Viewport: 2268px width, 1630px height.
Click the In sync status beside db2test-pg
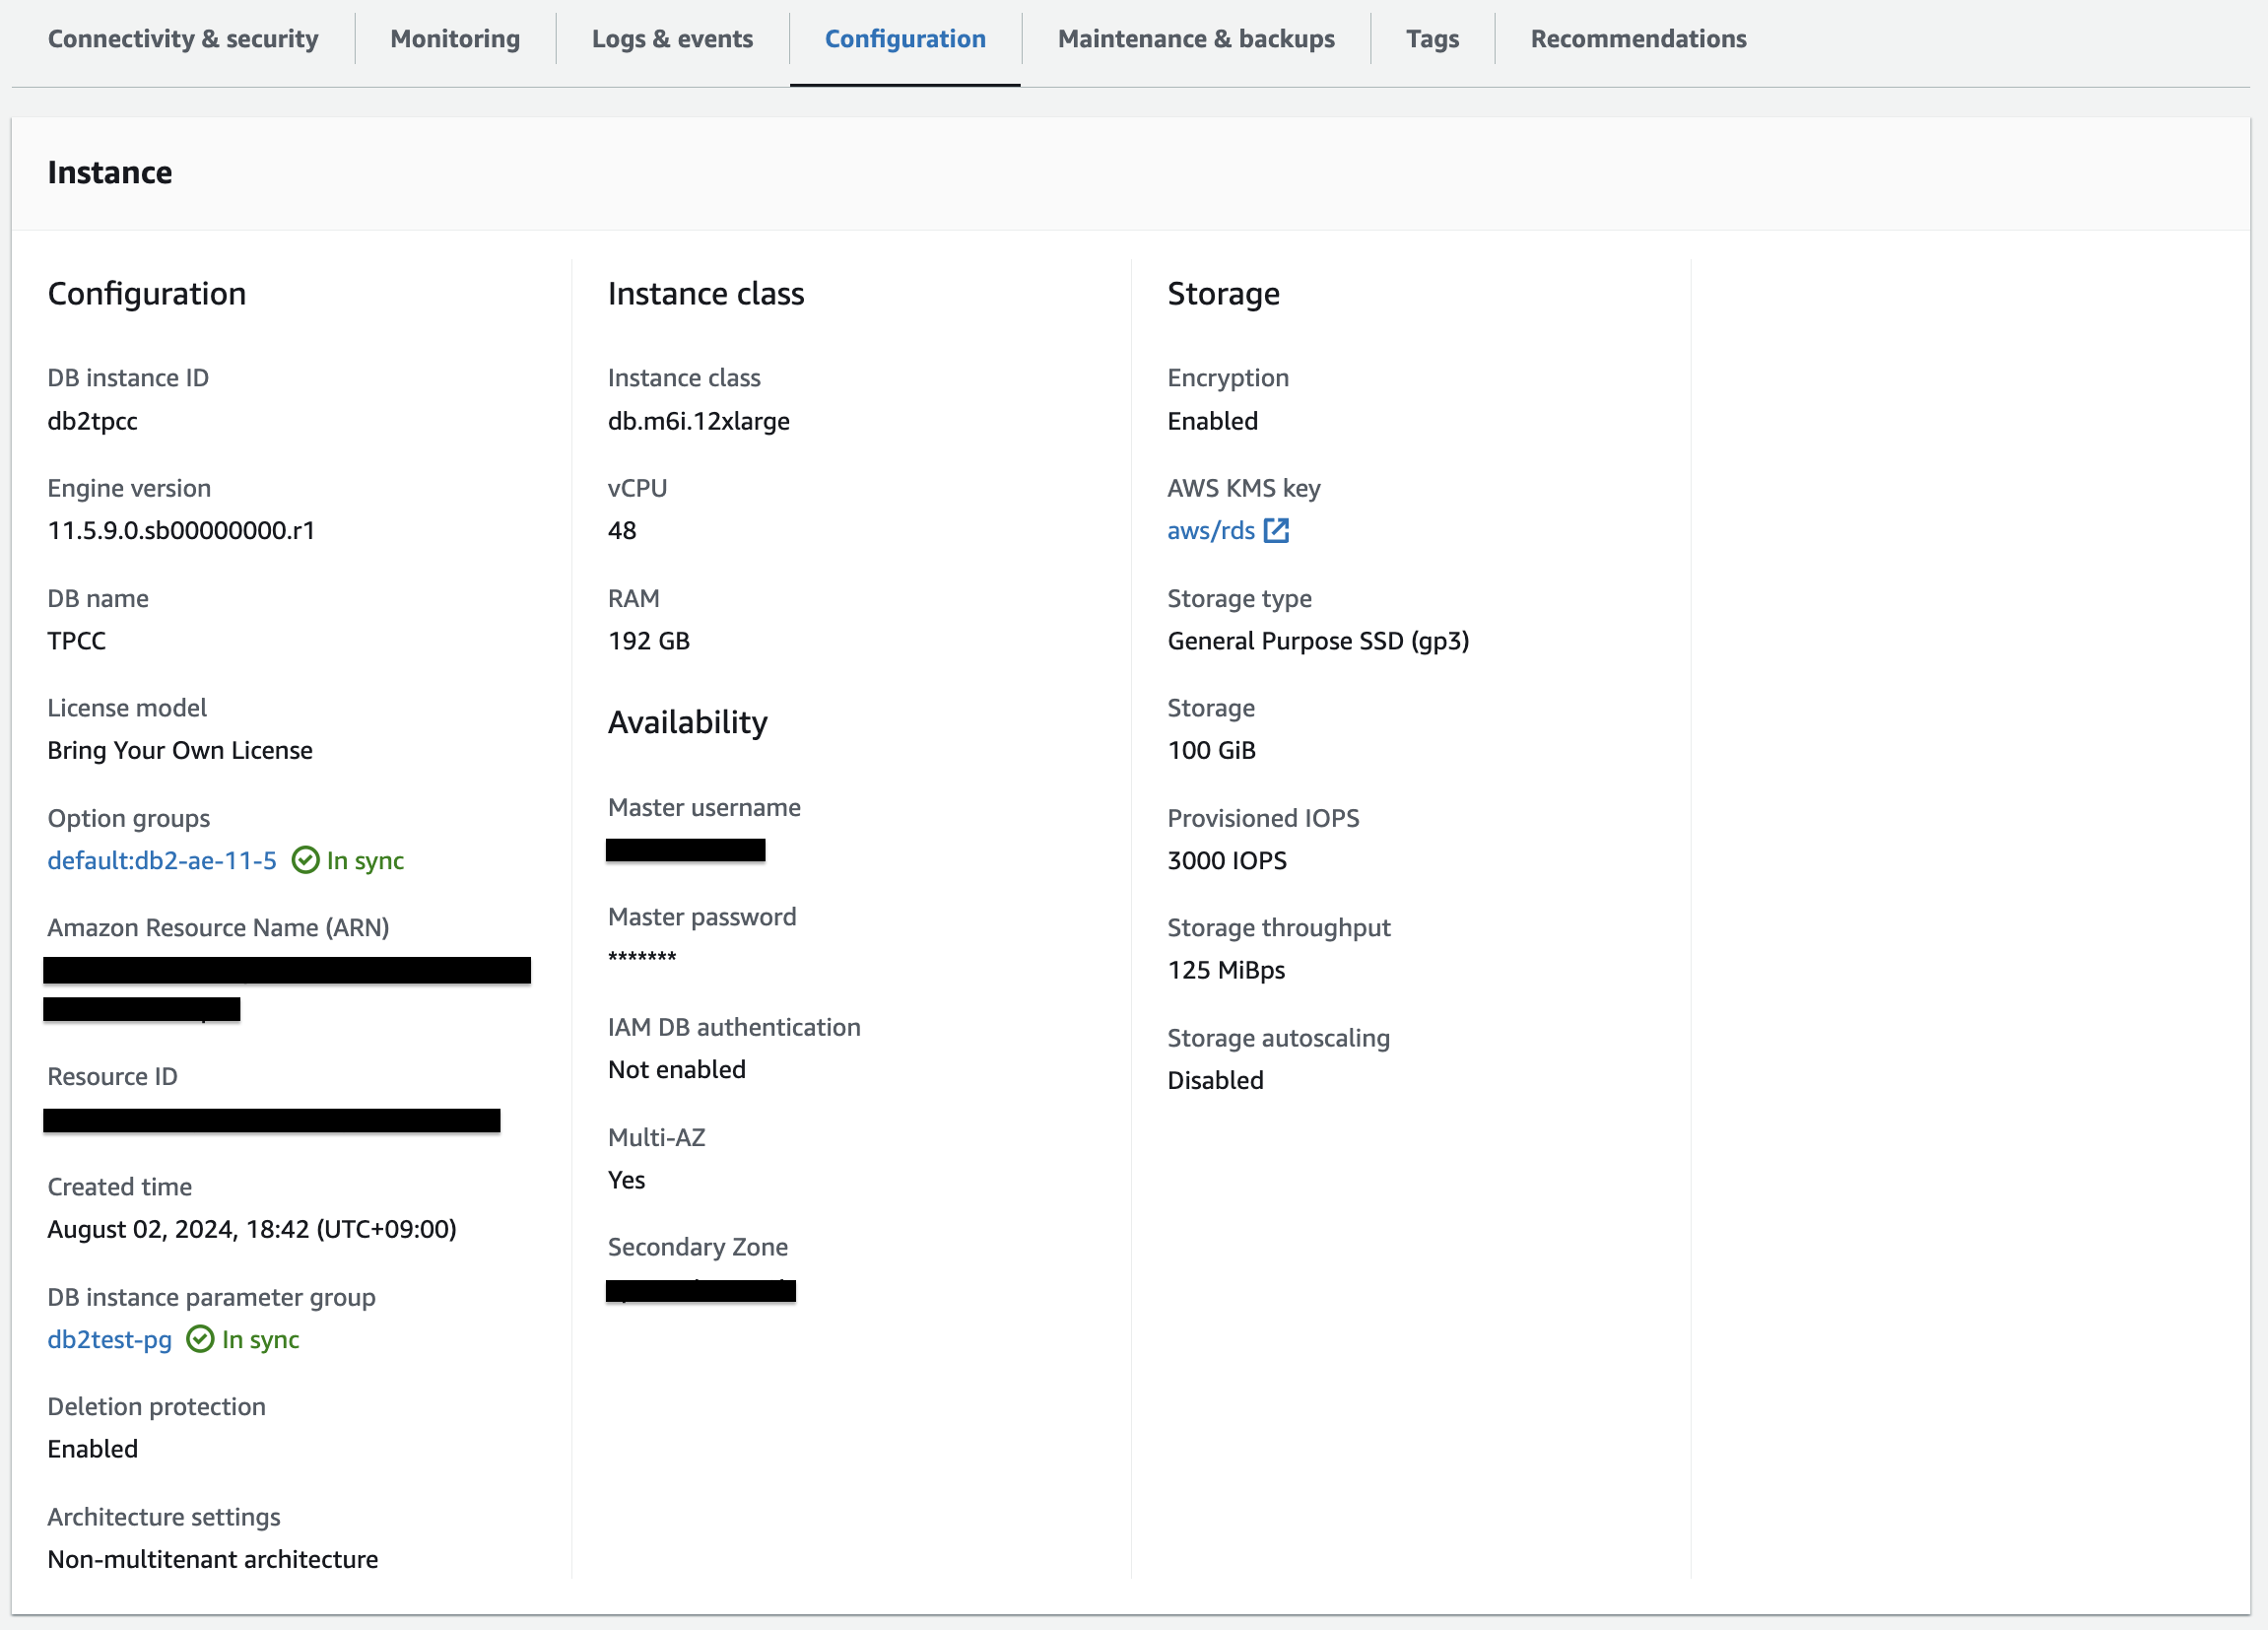tap(260, 1339)
